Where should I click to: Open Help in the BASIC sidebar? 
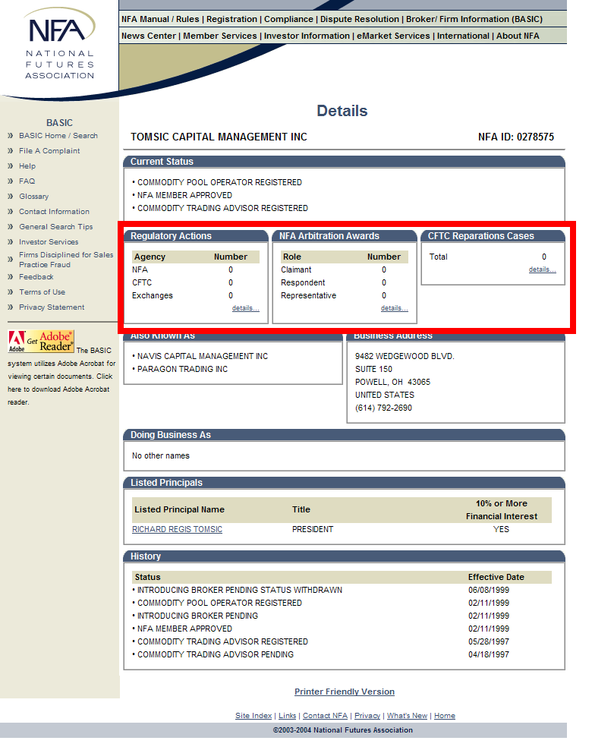click(x=27, y=166)
